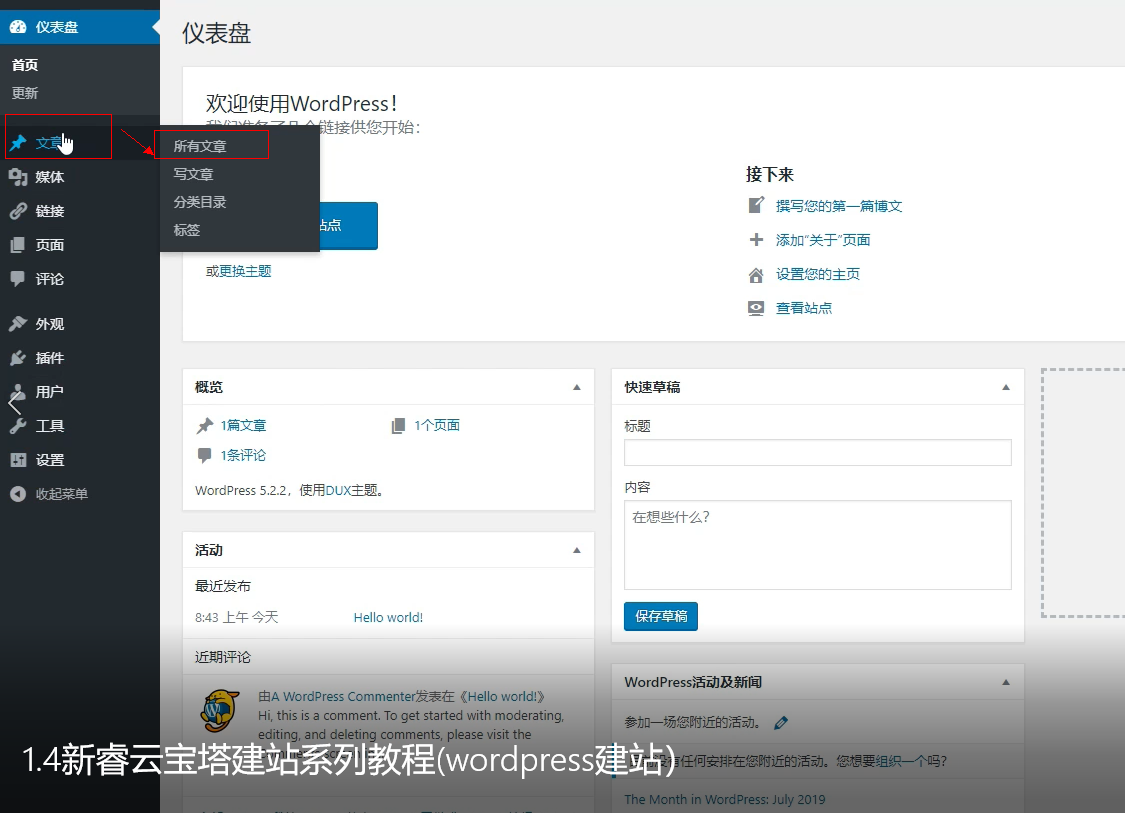This screenshot has width=1125, height=813.
Task: Open the 1篇文章 link in 概览
Action: click(243, 426)
